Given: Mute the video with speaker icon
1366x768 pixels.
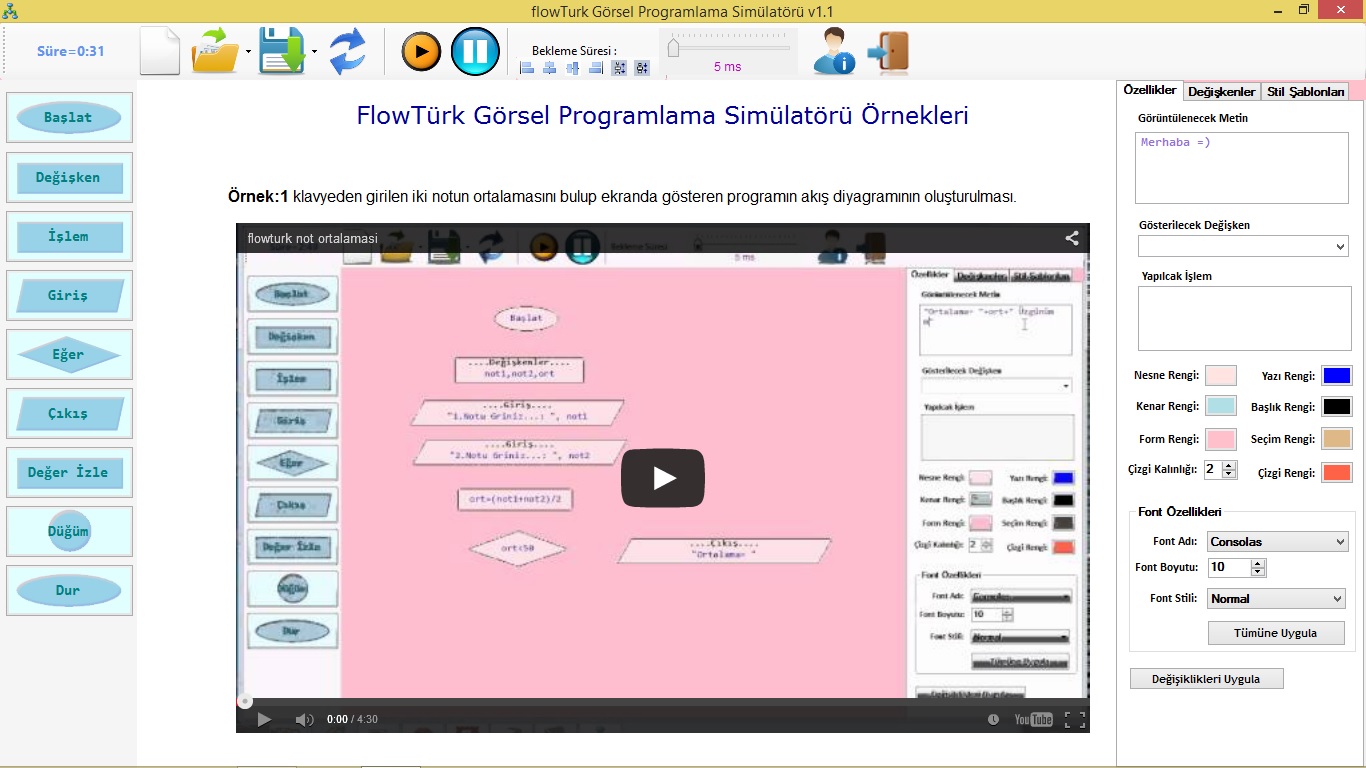Looking at the screenshot, I should [x=304, y=719].
